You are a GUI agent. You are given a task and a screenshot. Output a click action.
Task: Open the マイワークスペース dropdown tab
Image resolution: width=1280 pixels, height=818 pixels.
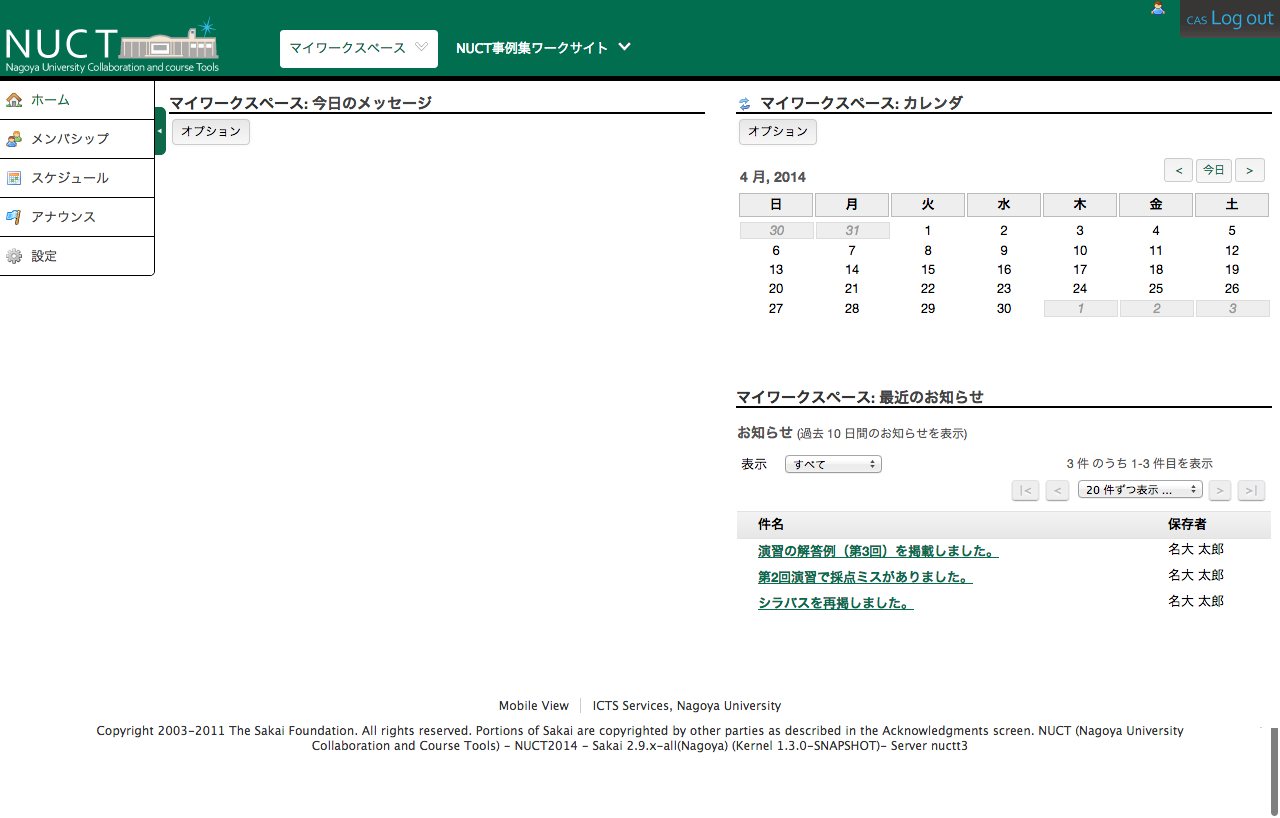coord(358,48)
